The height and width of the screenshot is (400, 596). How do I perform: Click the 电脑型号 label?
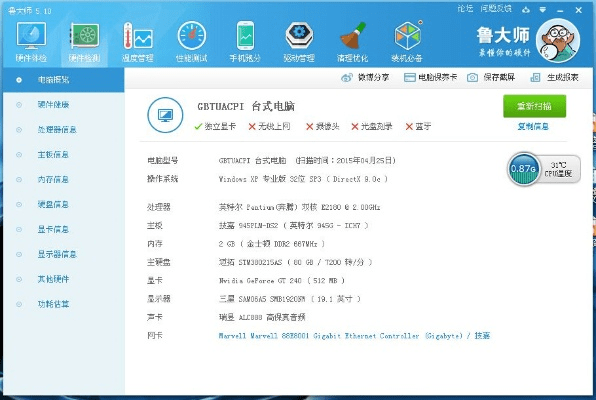(163, 160)
